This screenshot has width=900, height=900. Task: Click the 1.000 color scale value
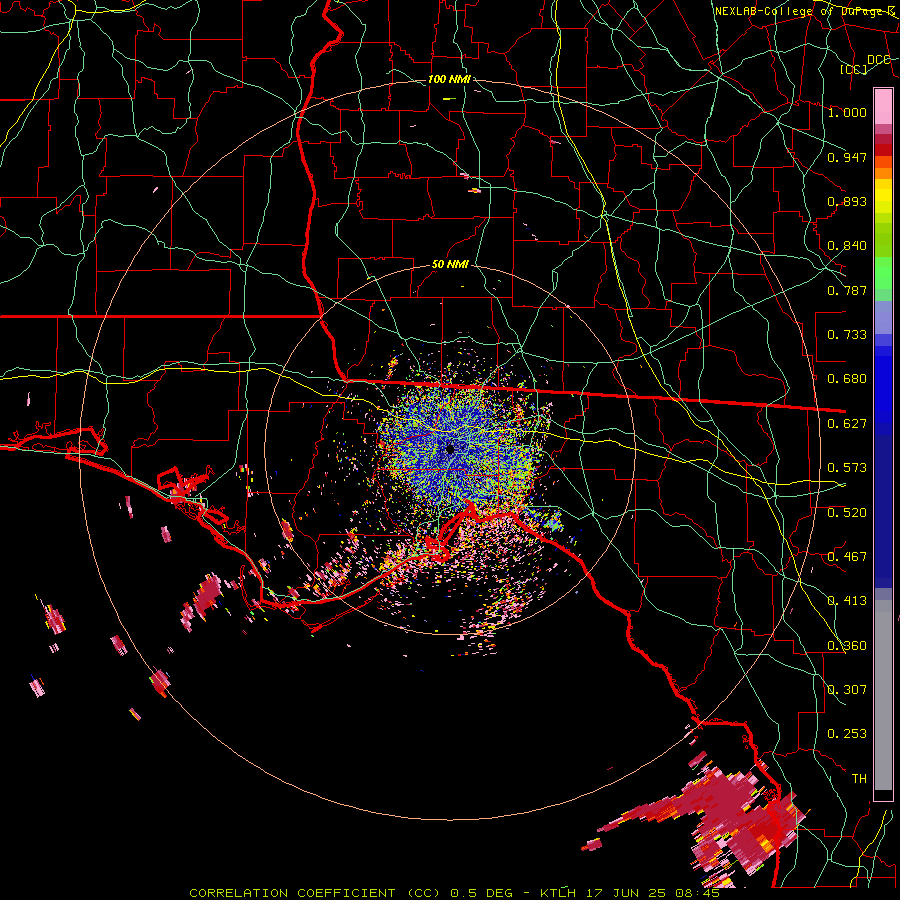[847, 112]
